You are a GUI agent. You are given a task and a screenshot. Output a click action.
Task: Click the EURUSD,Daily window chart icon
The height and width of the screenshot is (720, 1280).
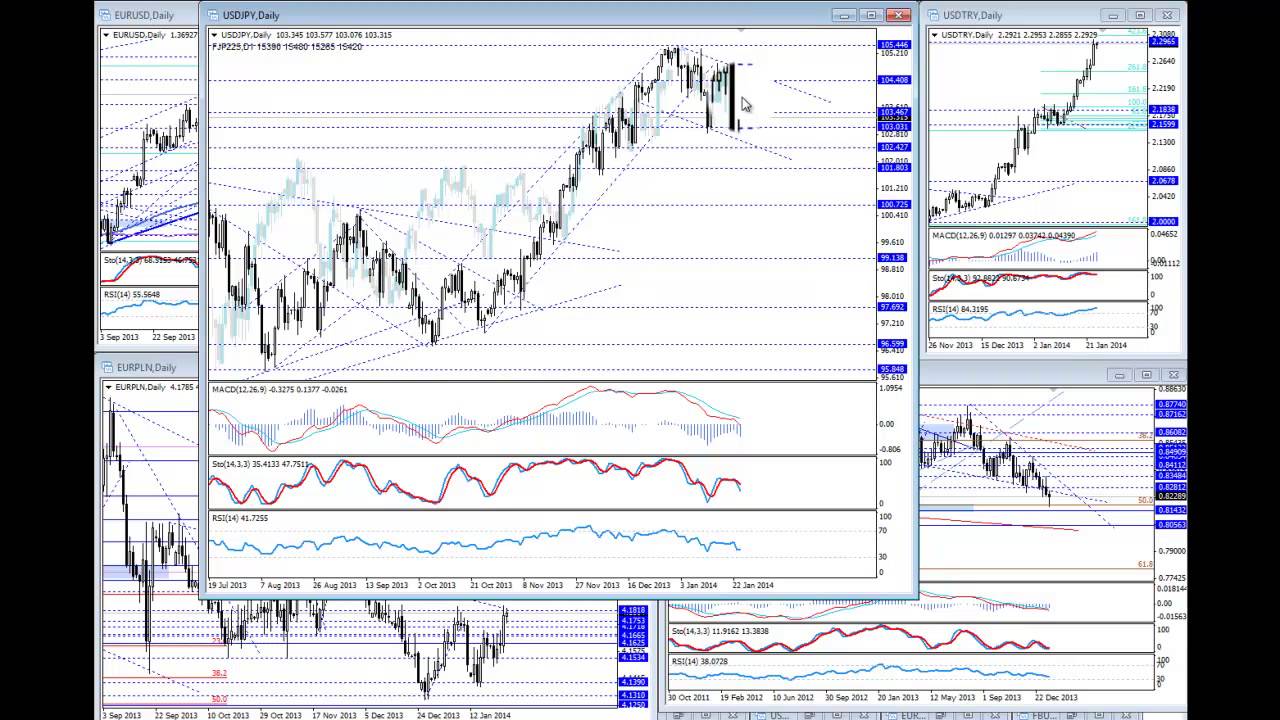pyautogui.click(x=105, y=15)
